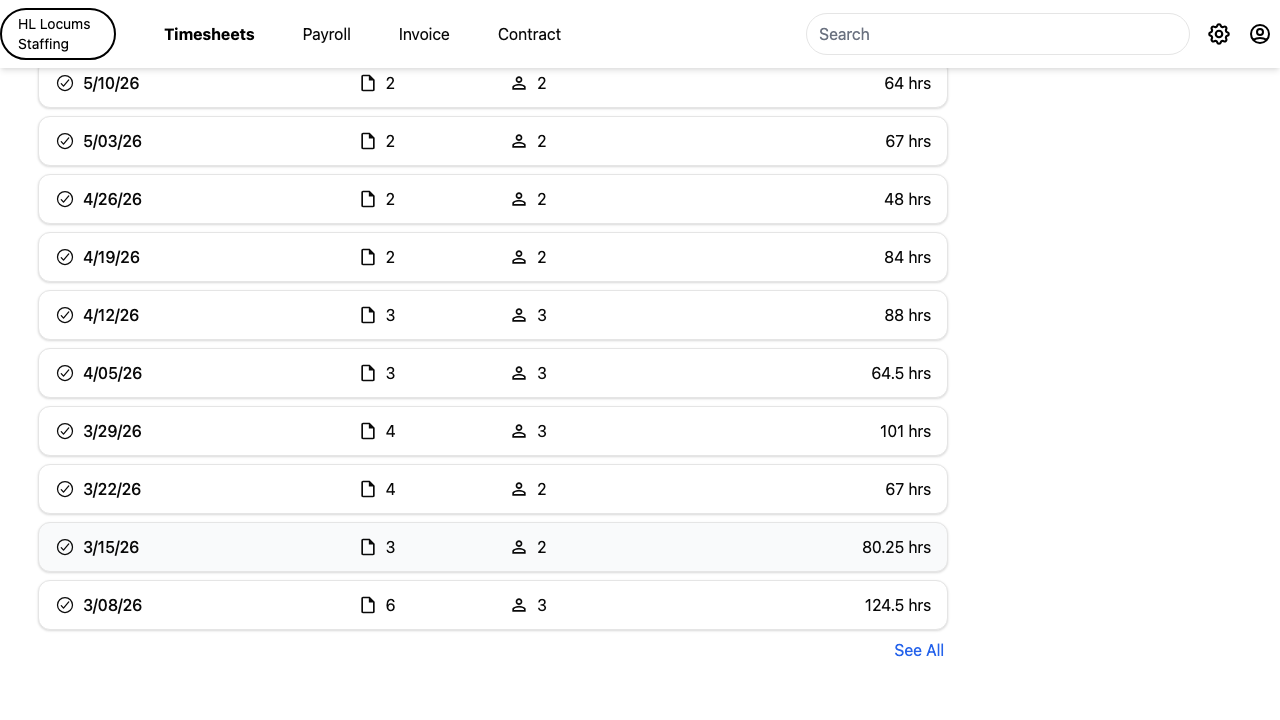Click the approved check icon for 5/10/26
Image resolution: width=1280 pixels, height=720 pixels.
65,83
